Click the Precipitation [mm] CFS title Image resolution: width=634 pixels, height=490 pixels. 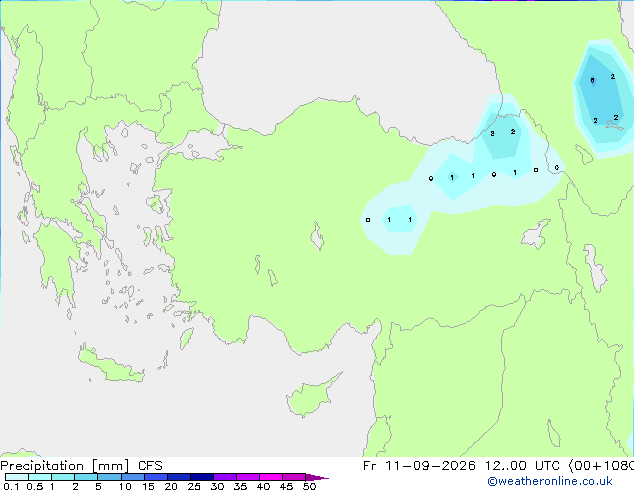[x=81, y=466]
